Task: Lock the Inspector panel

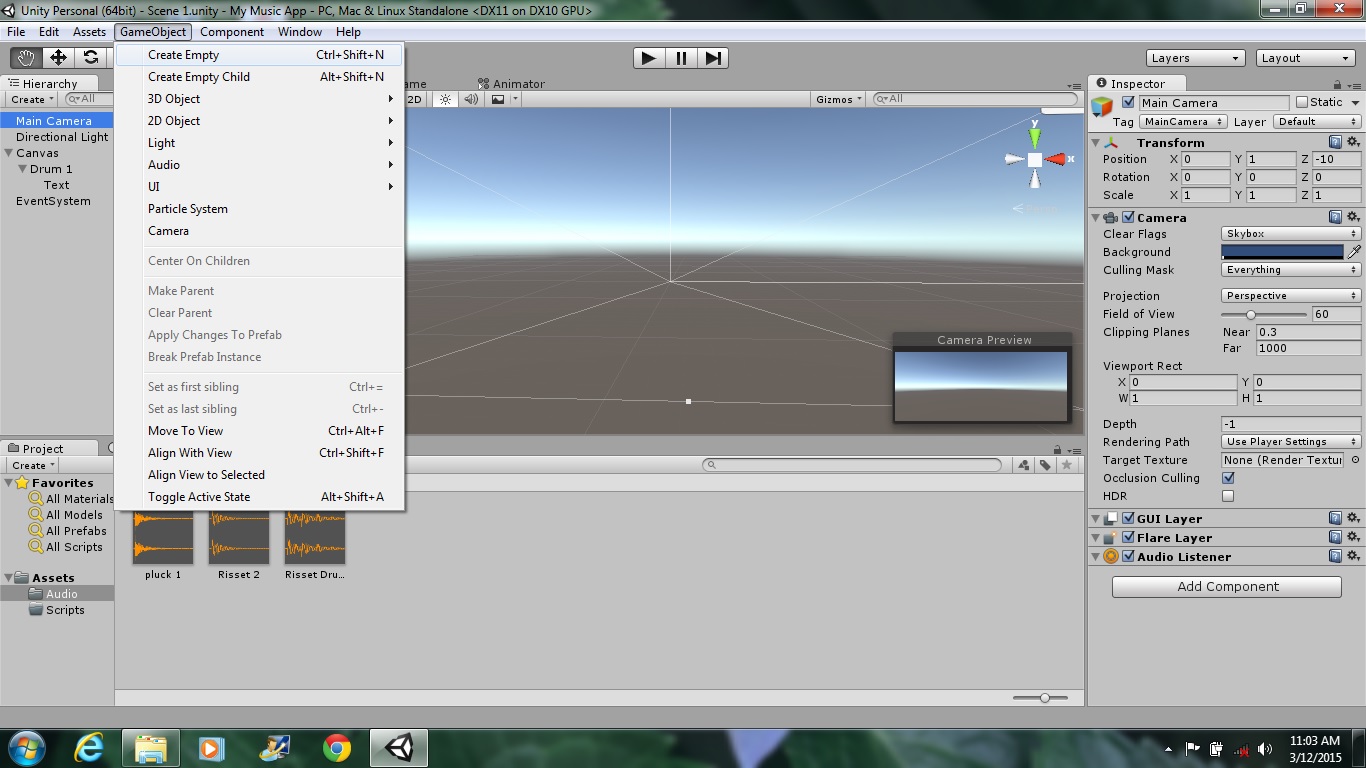Action: point(1339,84)
